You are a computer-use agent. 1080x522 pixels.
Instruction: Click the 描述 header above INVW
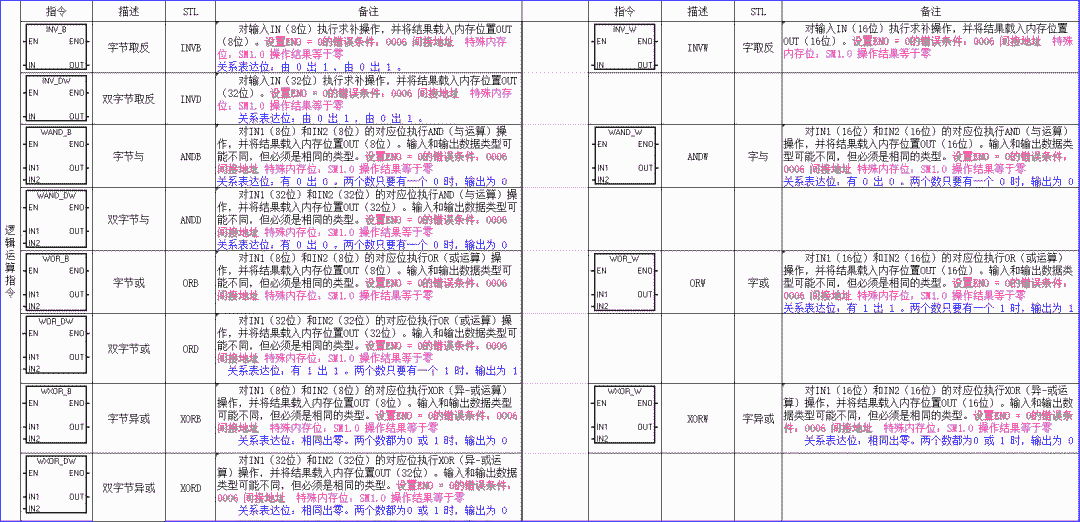(x=698, y=12)
